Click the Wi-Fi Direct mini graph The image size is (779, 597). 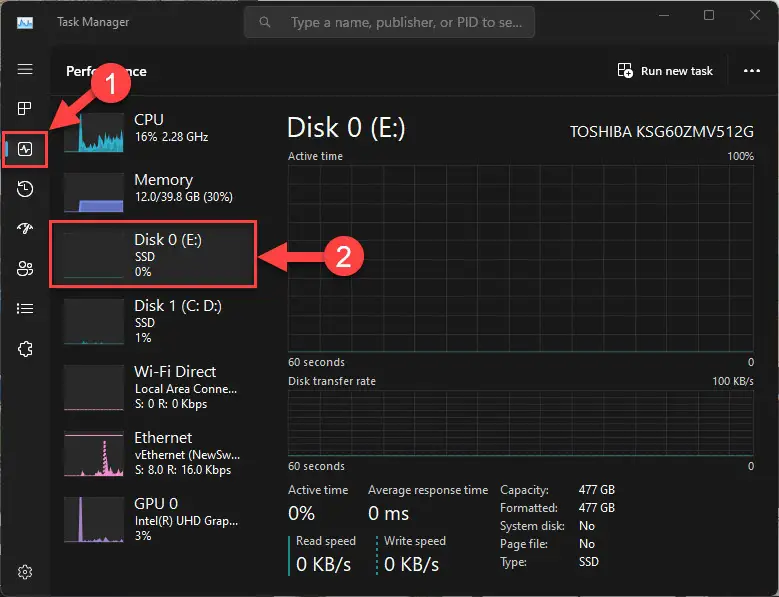[94, 387]
